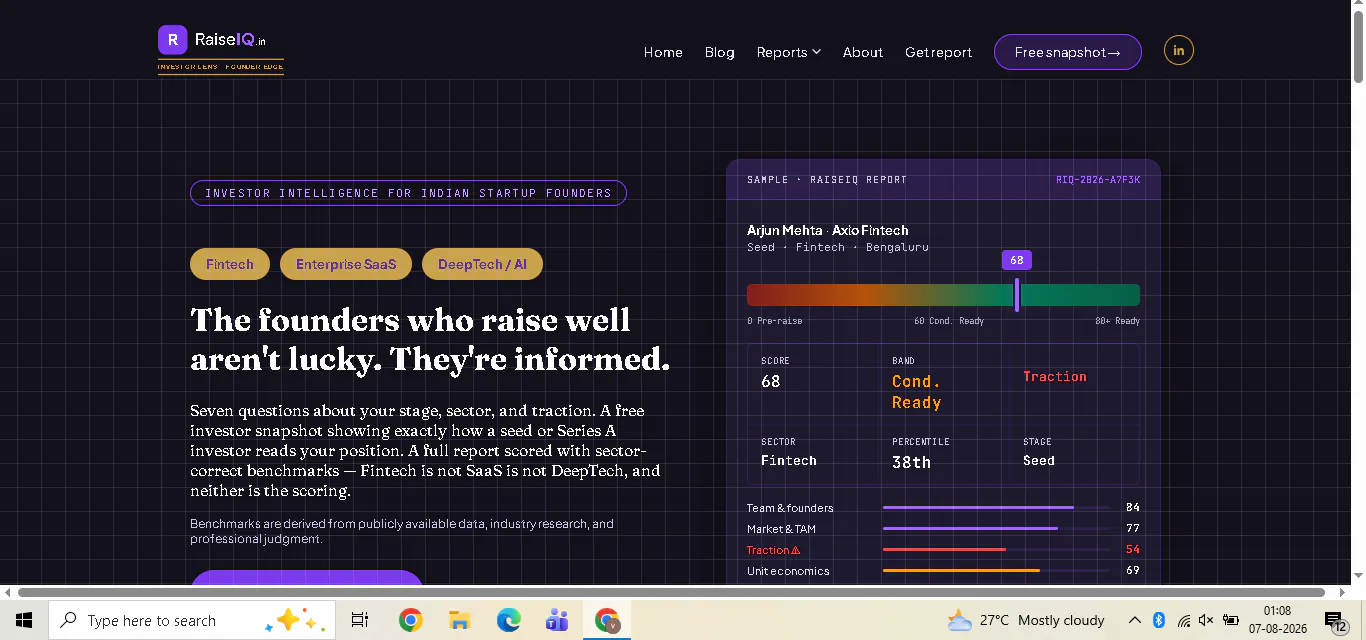The width and height of the screenshot is (1366, 640).
Task: Click the weather widget on taskbar
Action: [x=1026, y=620]
